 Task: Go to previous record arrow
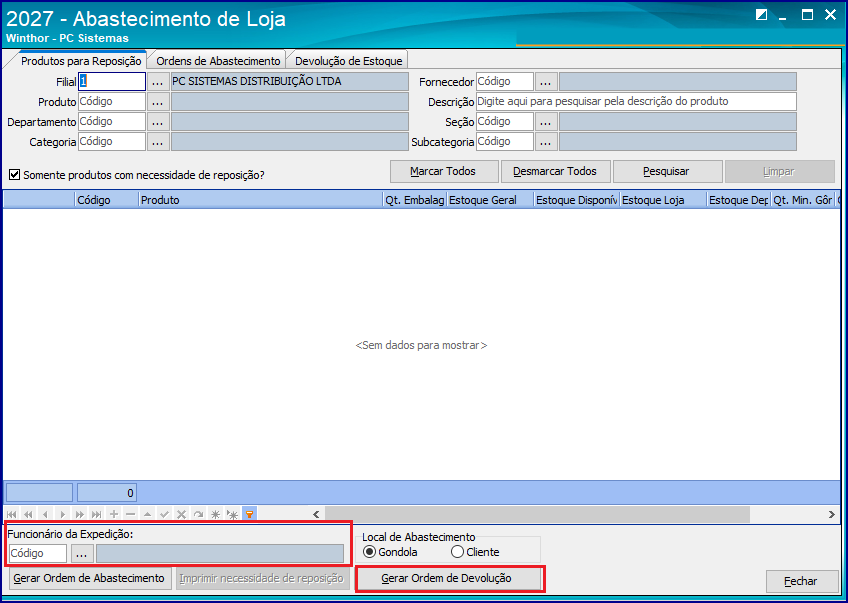coord(45,514)
